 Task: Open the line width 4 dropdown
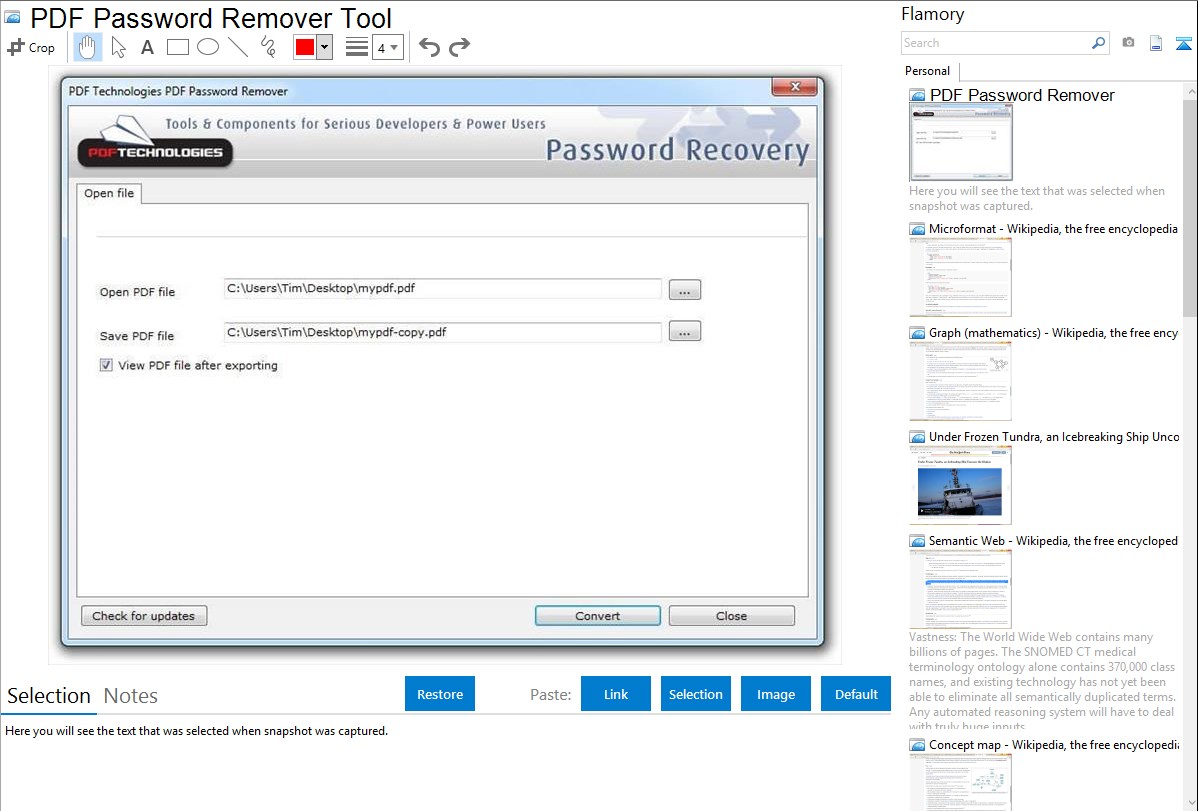[387, 47]
